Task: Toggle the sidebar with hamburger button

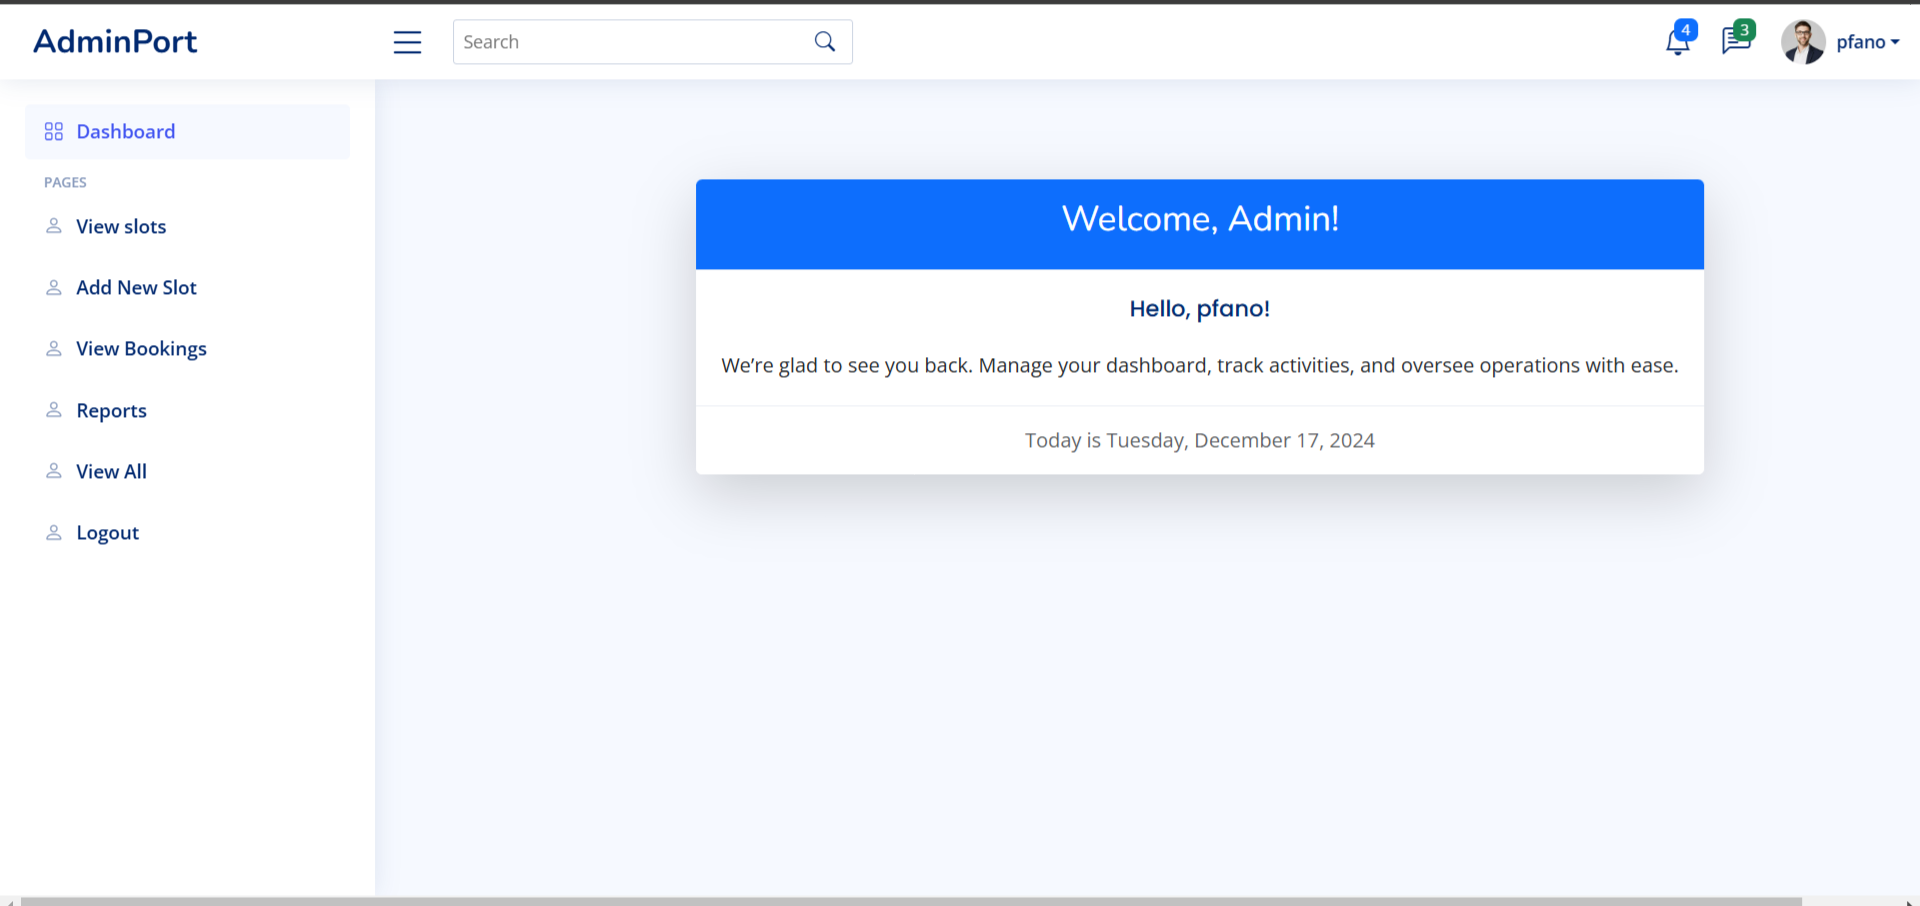Action: (407, 42)
